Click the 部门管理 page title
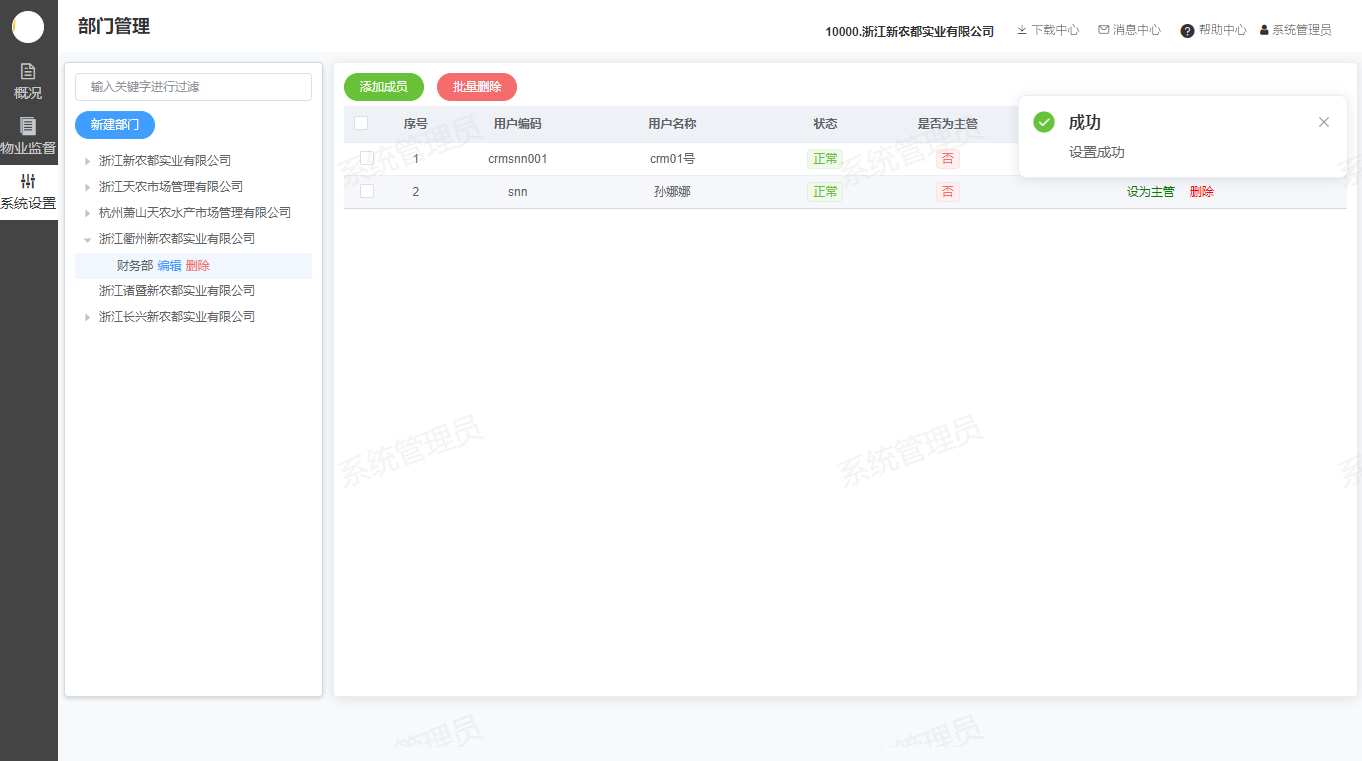Image resolution: width=1362 pixels, height=761 pixels. [114, 27]
